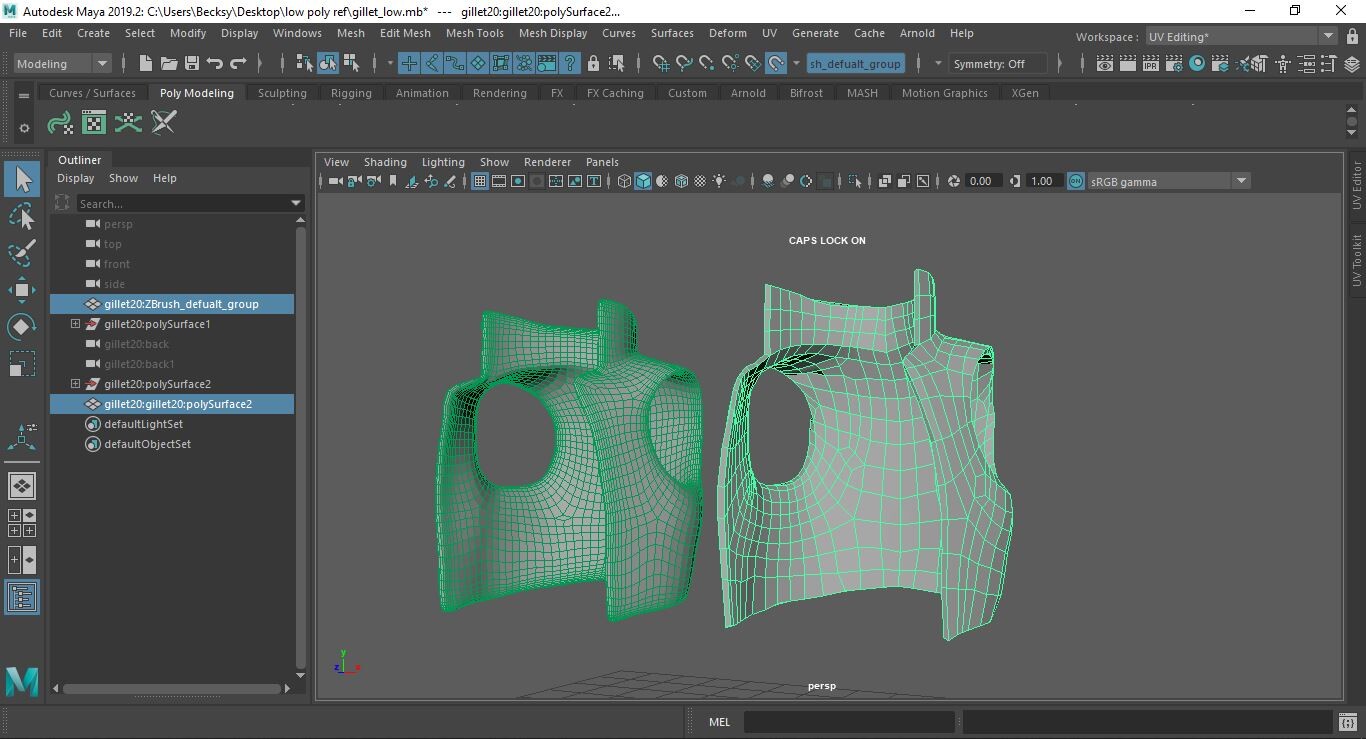This screenshot has width=1366, height=739.
Task: Toggle the make live surface magnet
Action: 776,64
